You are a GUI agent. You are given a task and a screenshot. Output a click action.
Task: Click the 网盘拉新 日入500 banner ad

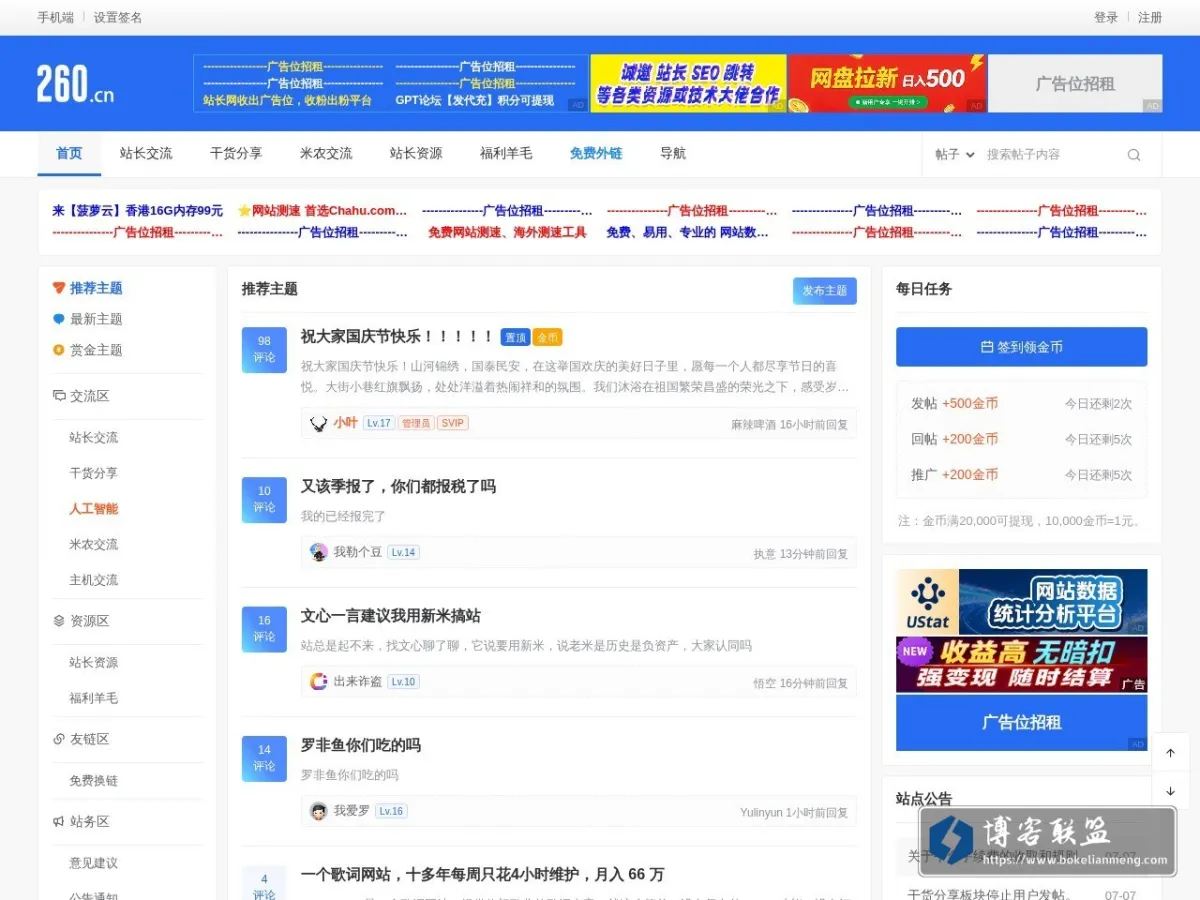pos(887,83)
